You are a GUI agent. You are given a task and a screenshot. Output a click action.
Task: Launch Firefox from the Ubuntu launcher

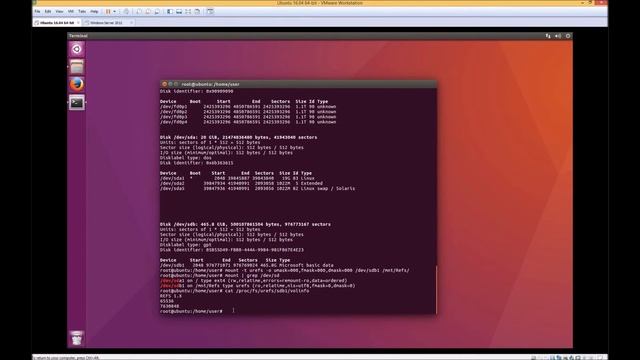pos(77,84)
